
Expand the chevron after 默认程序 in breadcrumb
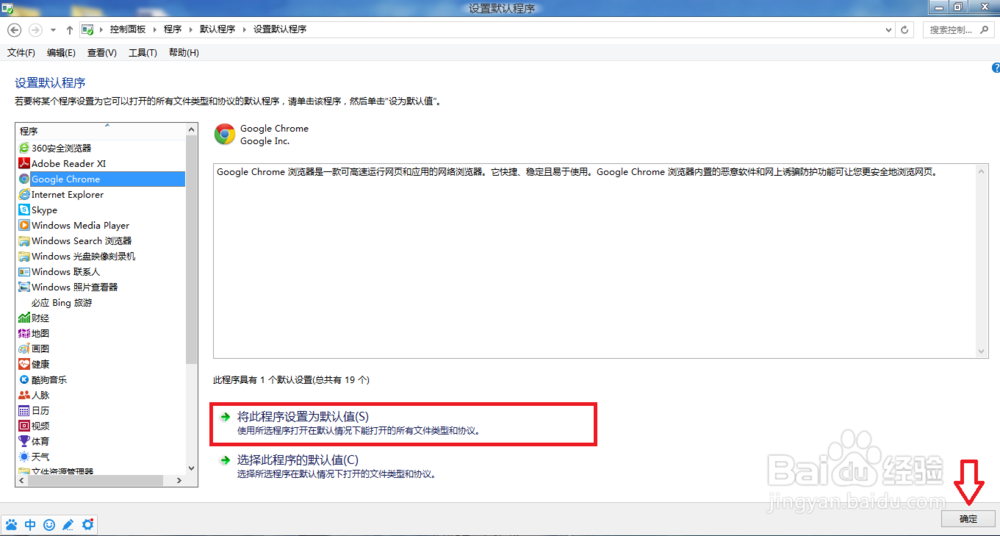click(x=245, y=30)
